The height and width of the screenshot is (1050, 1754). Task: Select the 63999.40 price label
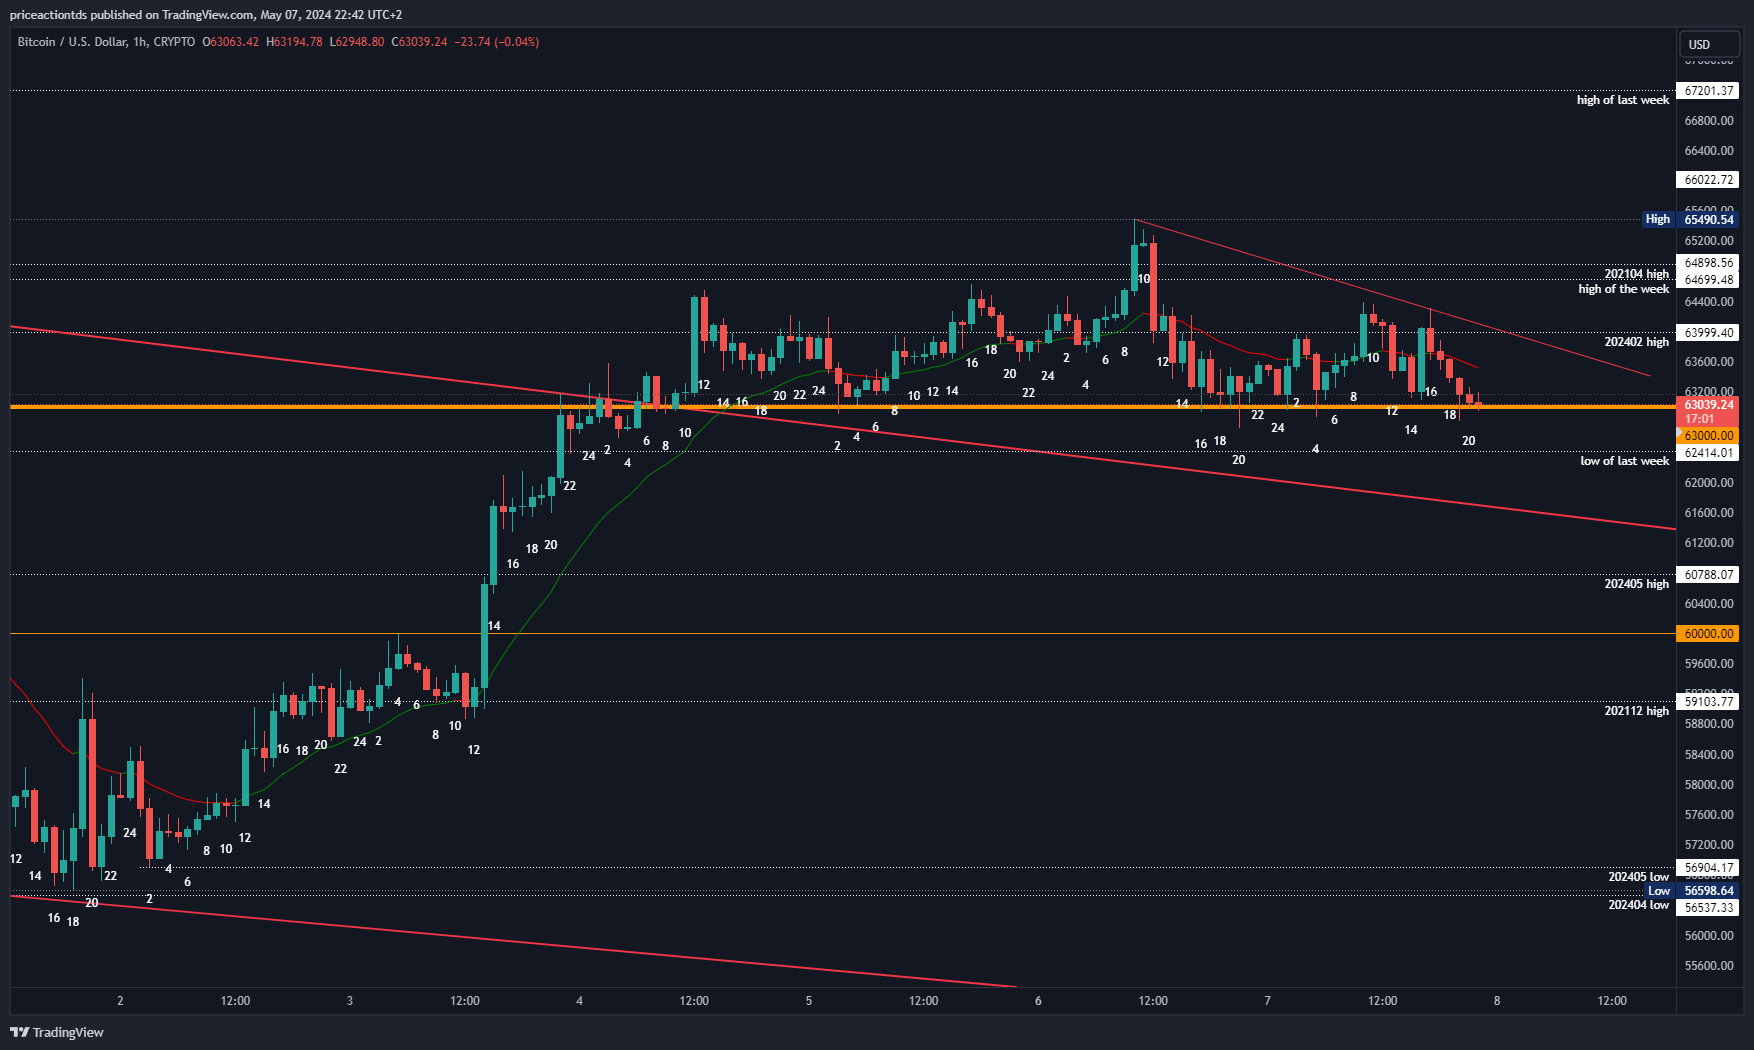[1708, 333]
